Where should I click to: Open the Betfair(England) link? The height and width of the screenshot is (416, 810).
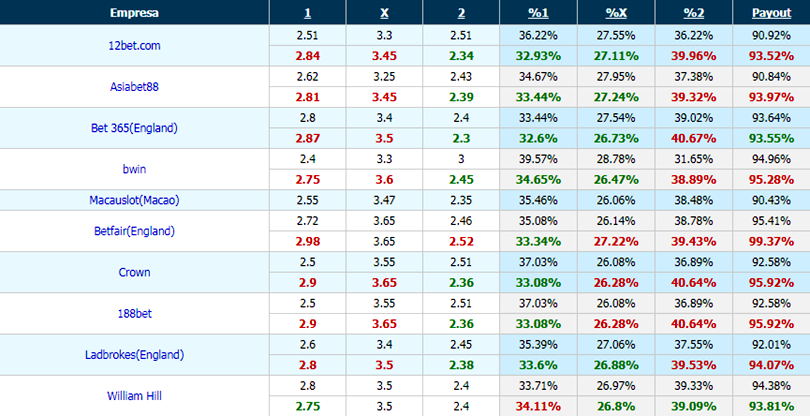click(134, 231)
